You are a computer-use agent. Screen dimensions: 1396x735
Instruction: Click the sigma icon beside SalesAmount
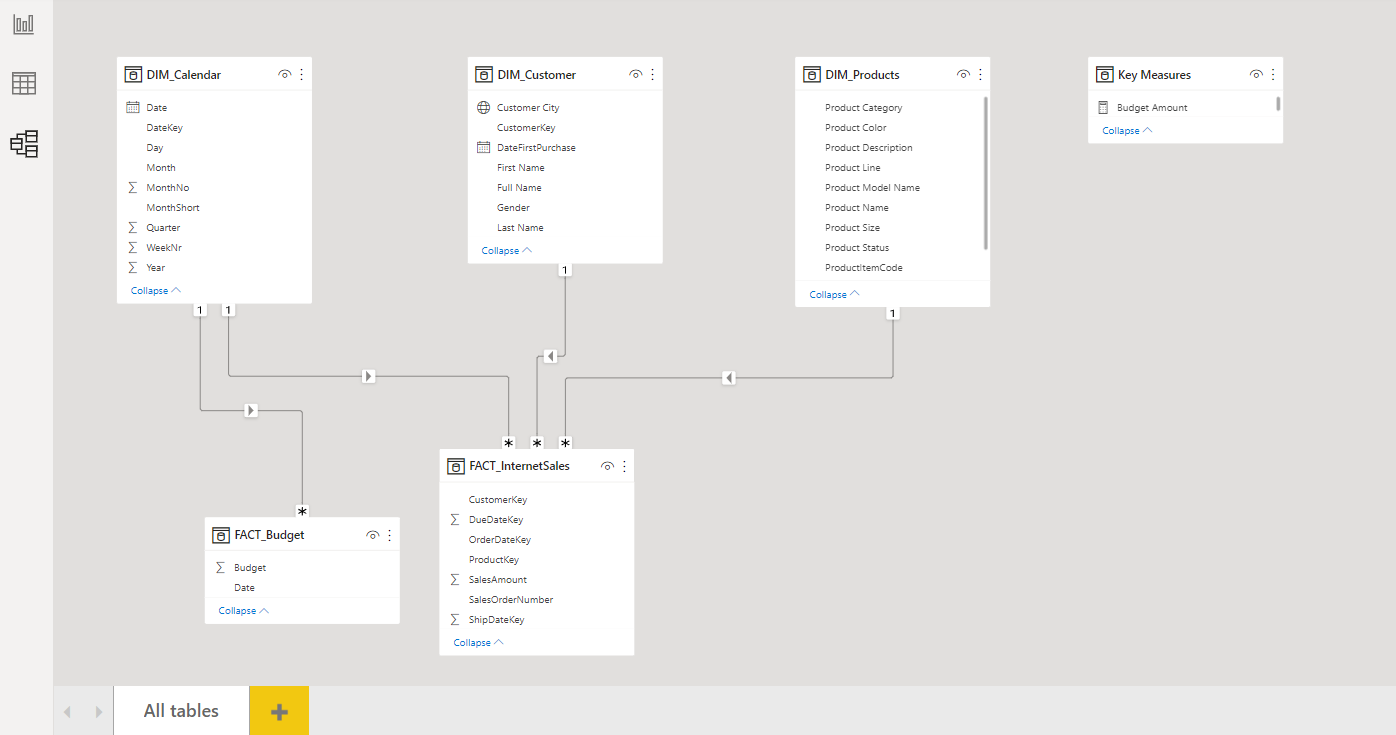[x=455, y=579]
